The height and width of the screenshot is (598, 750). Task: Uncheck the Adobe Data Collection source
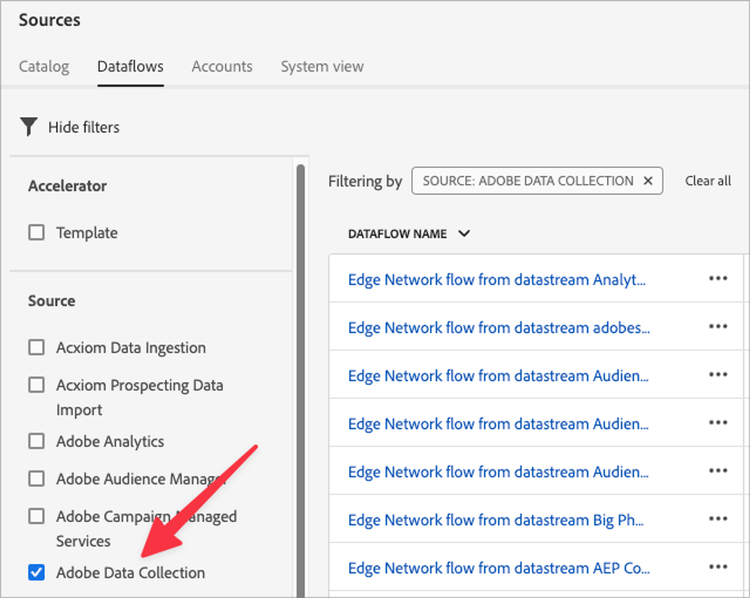click(36, 572)
